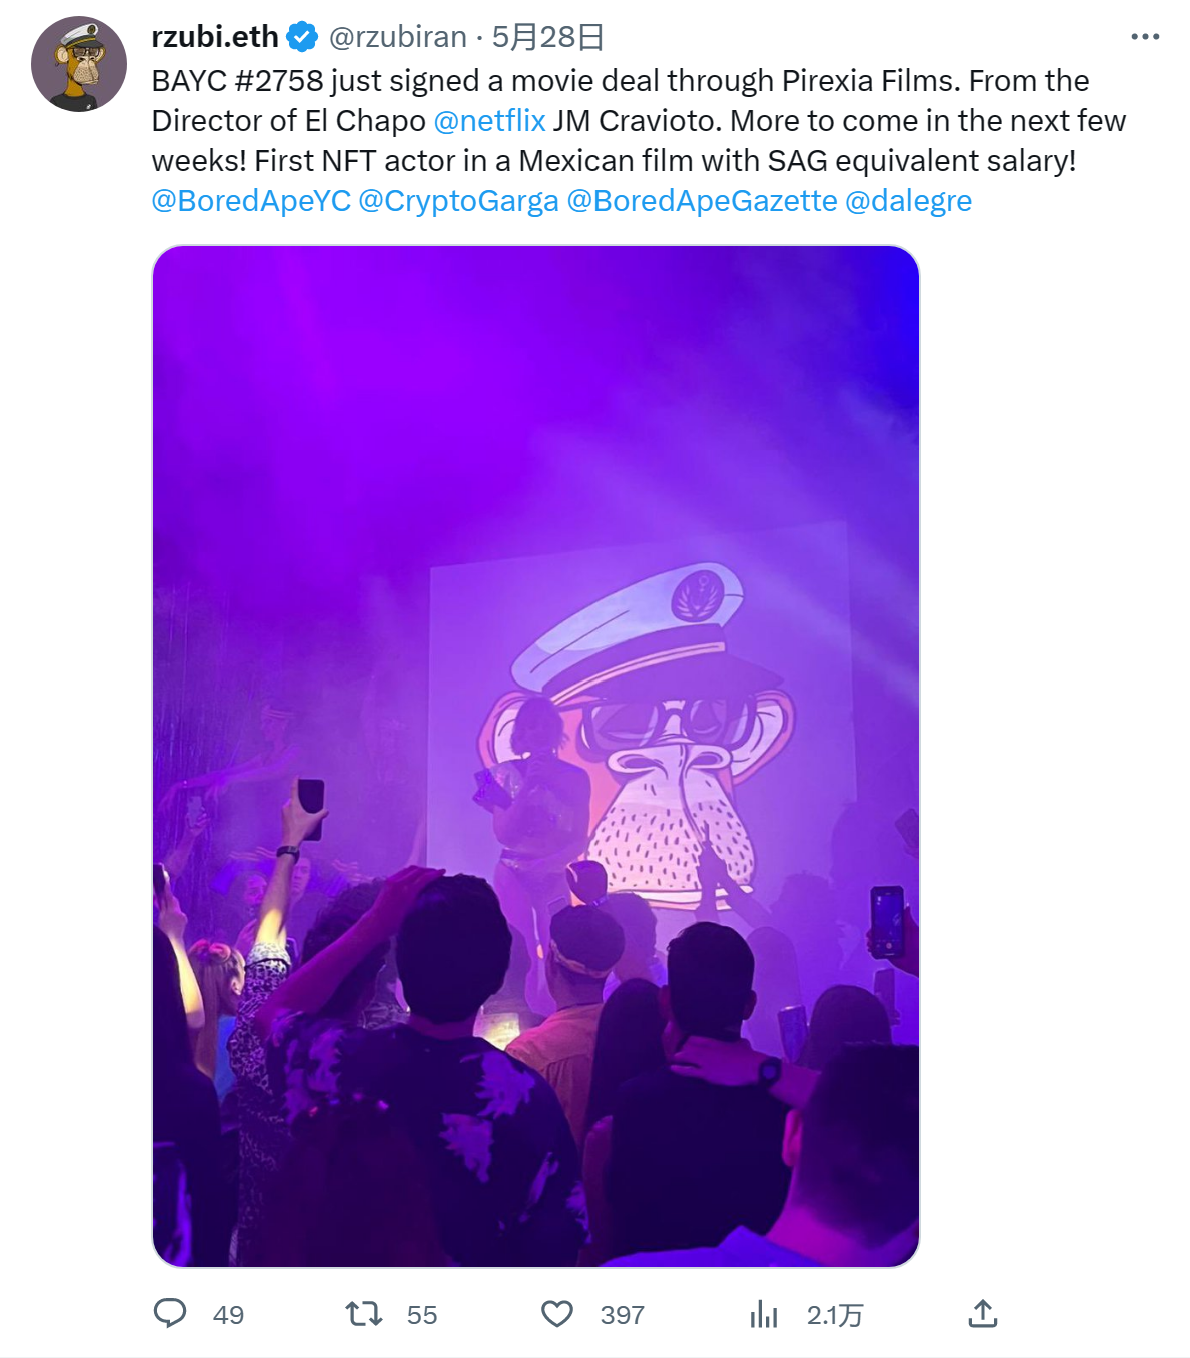Image resolution: width=1190 pixels, height=1358 pixels.
Task: Expand the purple concert photo attachment
Action: 536,756
